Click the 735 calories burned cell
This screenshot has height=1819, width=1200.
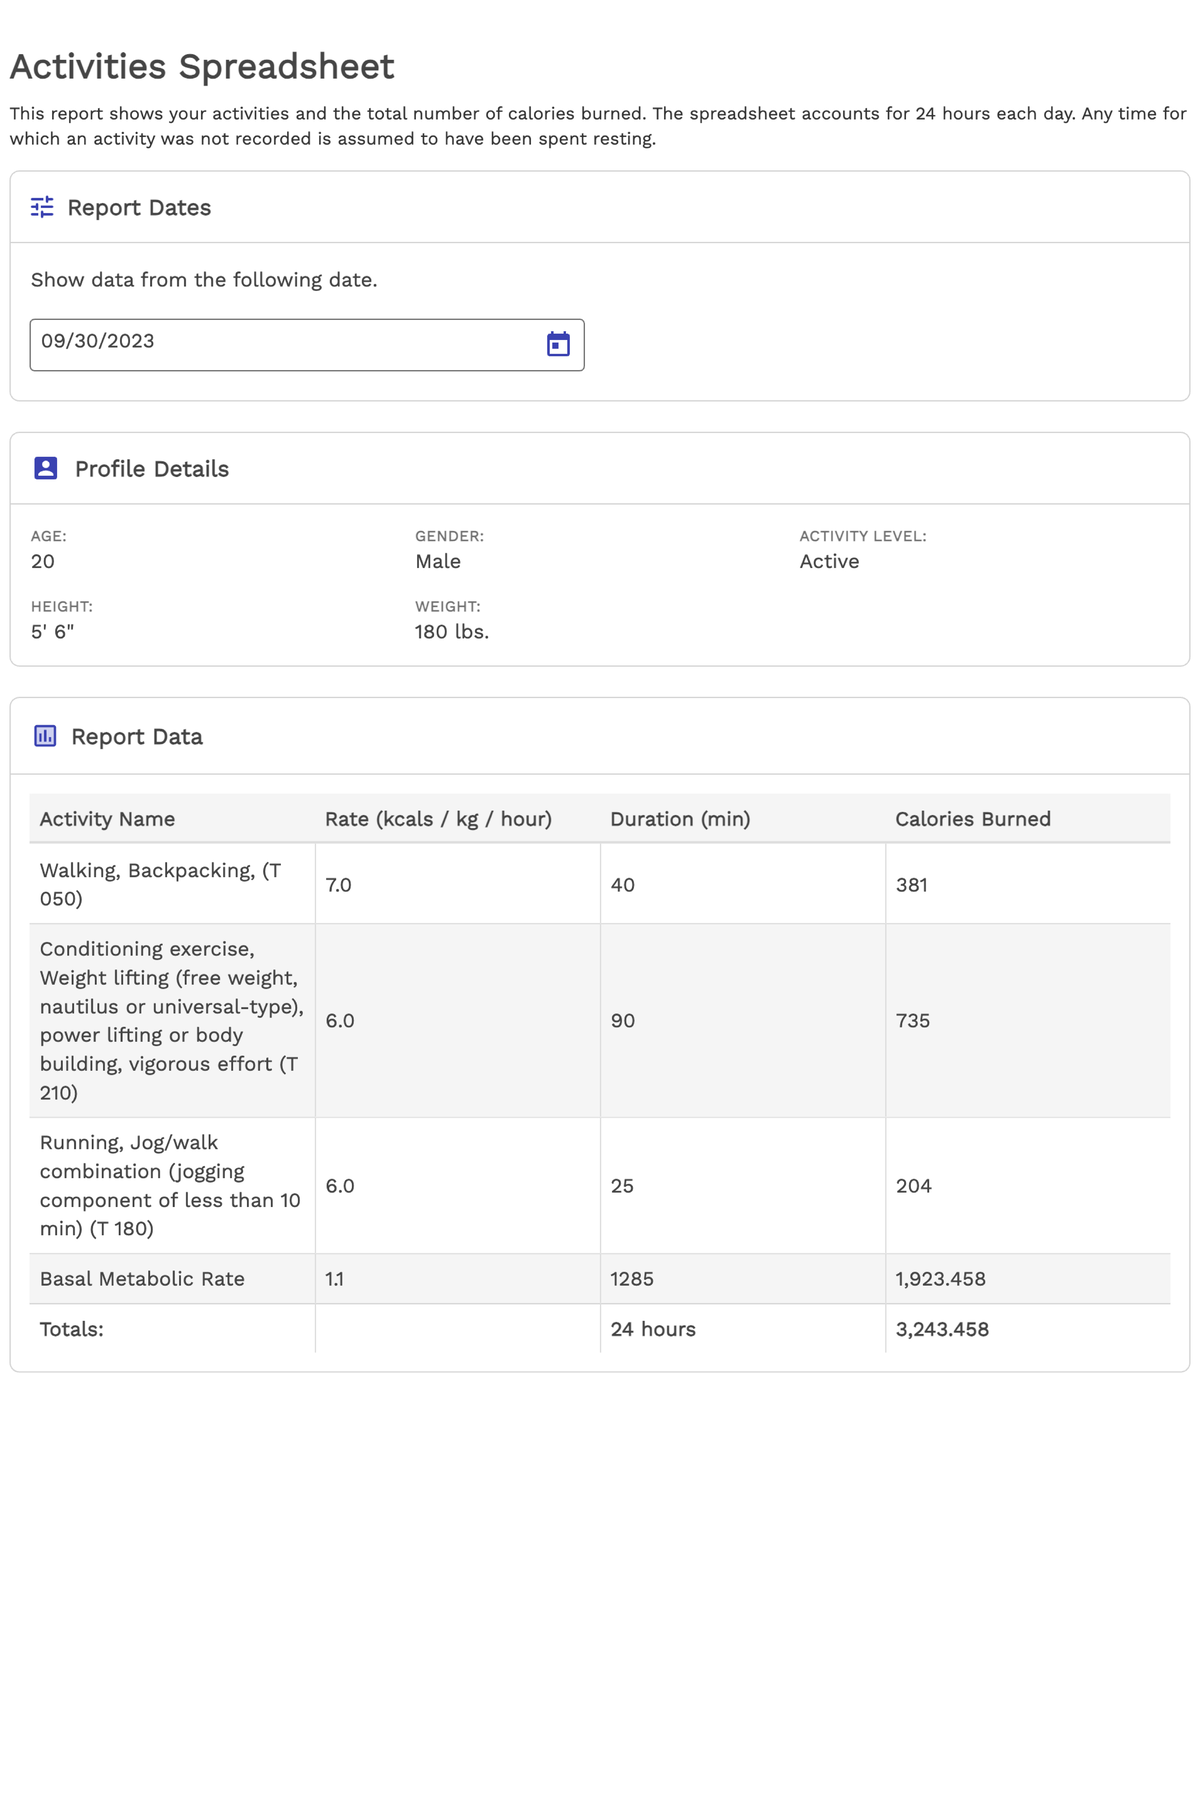[912, 1020]
